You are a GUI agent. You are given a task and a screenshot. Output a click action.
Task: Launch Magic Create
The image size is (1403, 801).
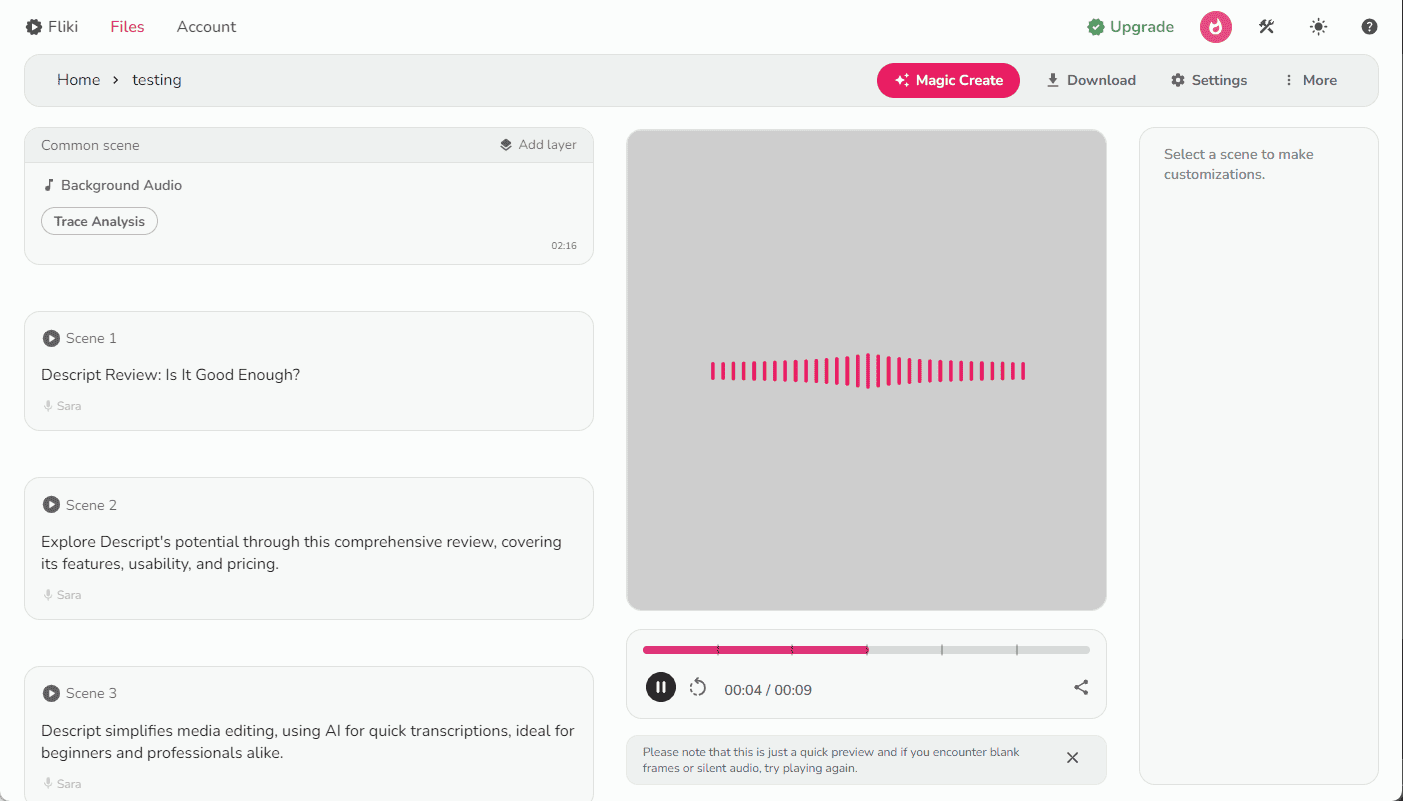(x=948, y=80)
